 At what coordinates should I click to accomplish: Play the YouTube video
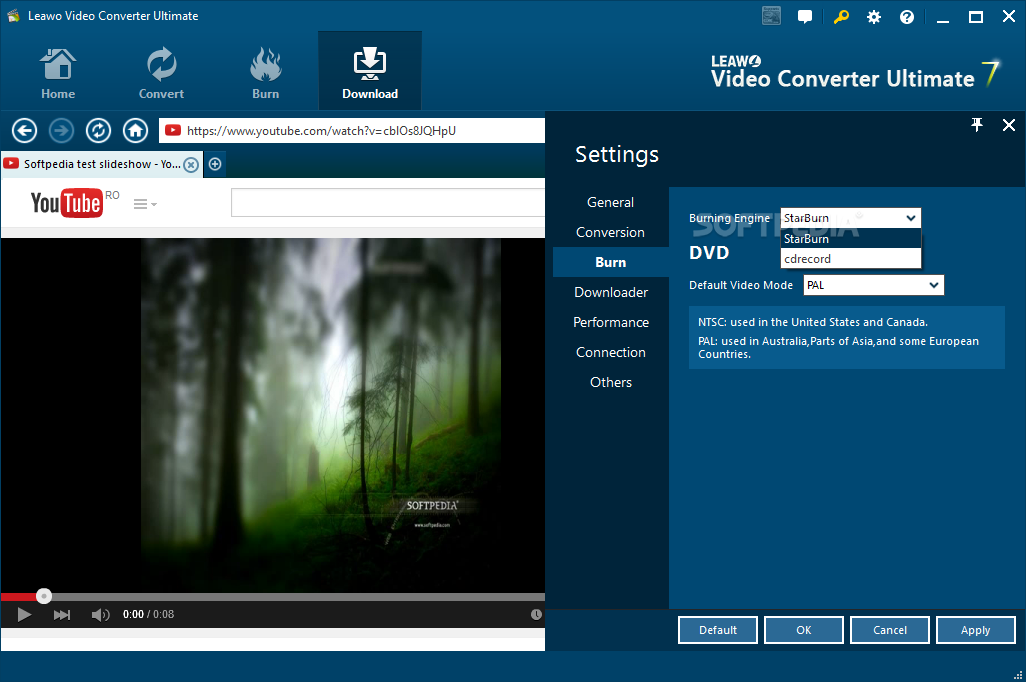click(x=24, y=615)
